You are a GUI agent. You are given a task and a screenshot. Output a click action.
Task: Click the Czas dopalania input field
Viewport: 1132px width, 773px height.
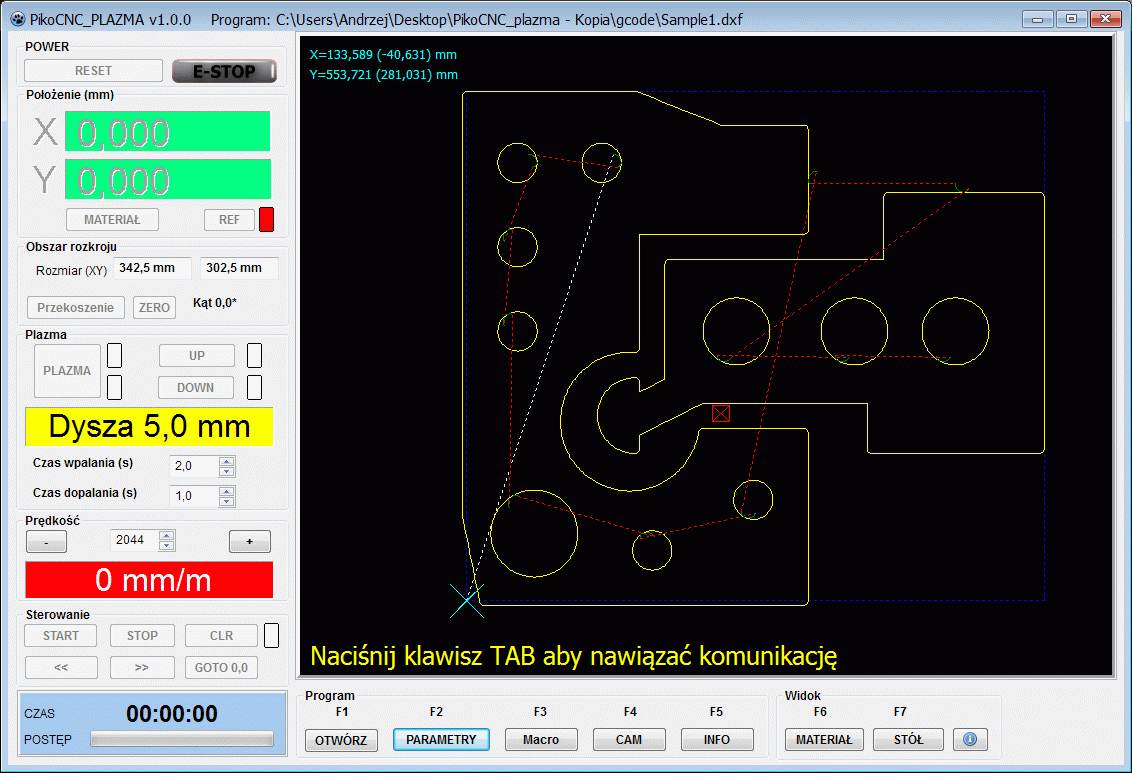(194, 496)
